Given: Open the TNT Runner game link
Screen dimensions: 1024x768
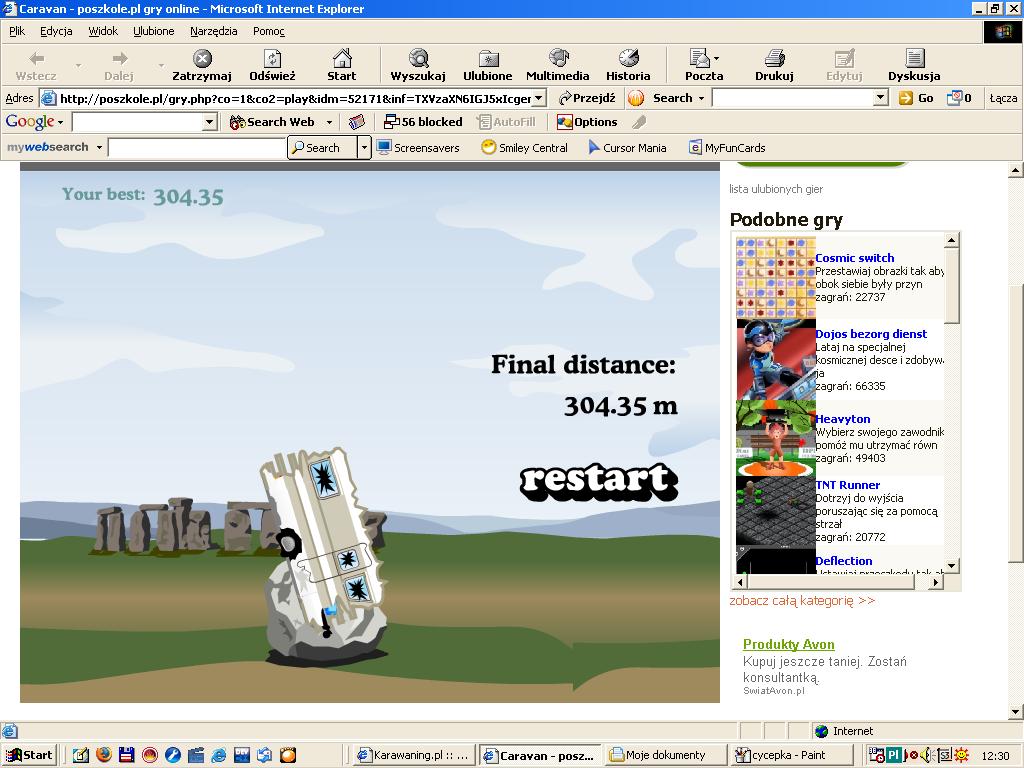Looking at the screenshot, I should [848, 485].
